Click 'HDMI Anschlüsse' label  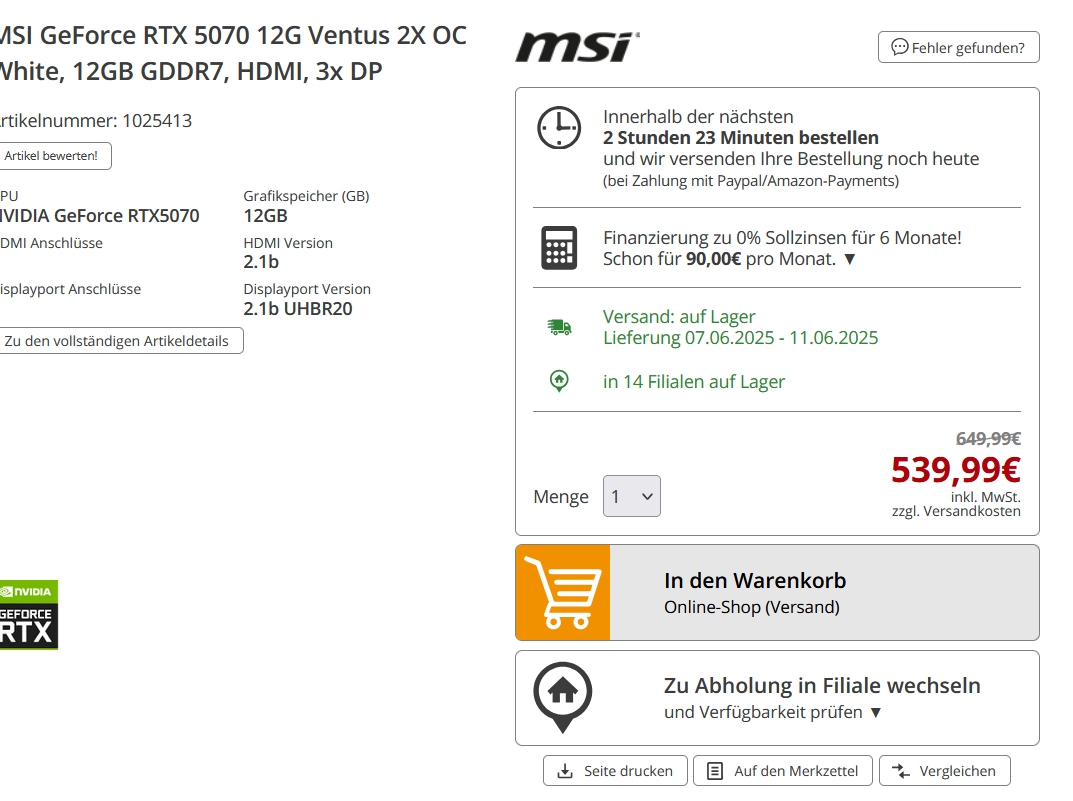point(51,244)
